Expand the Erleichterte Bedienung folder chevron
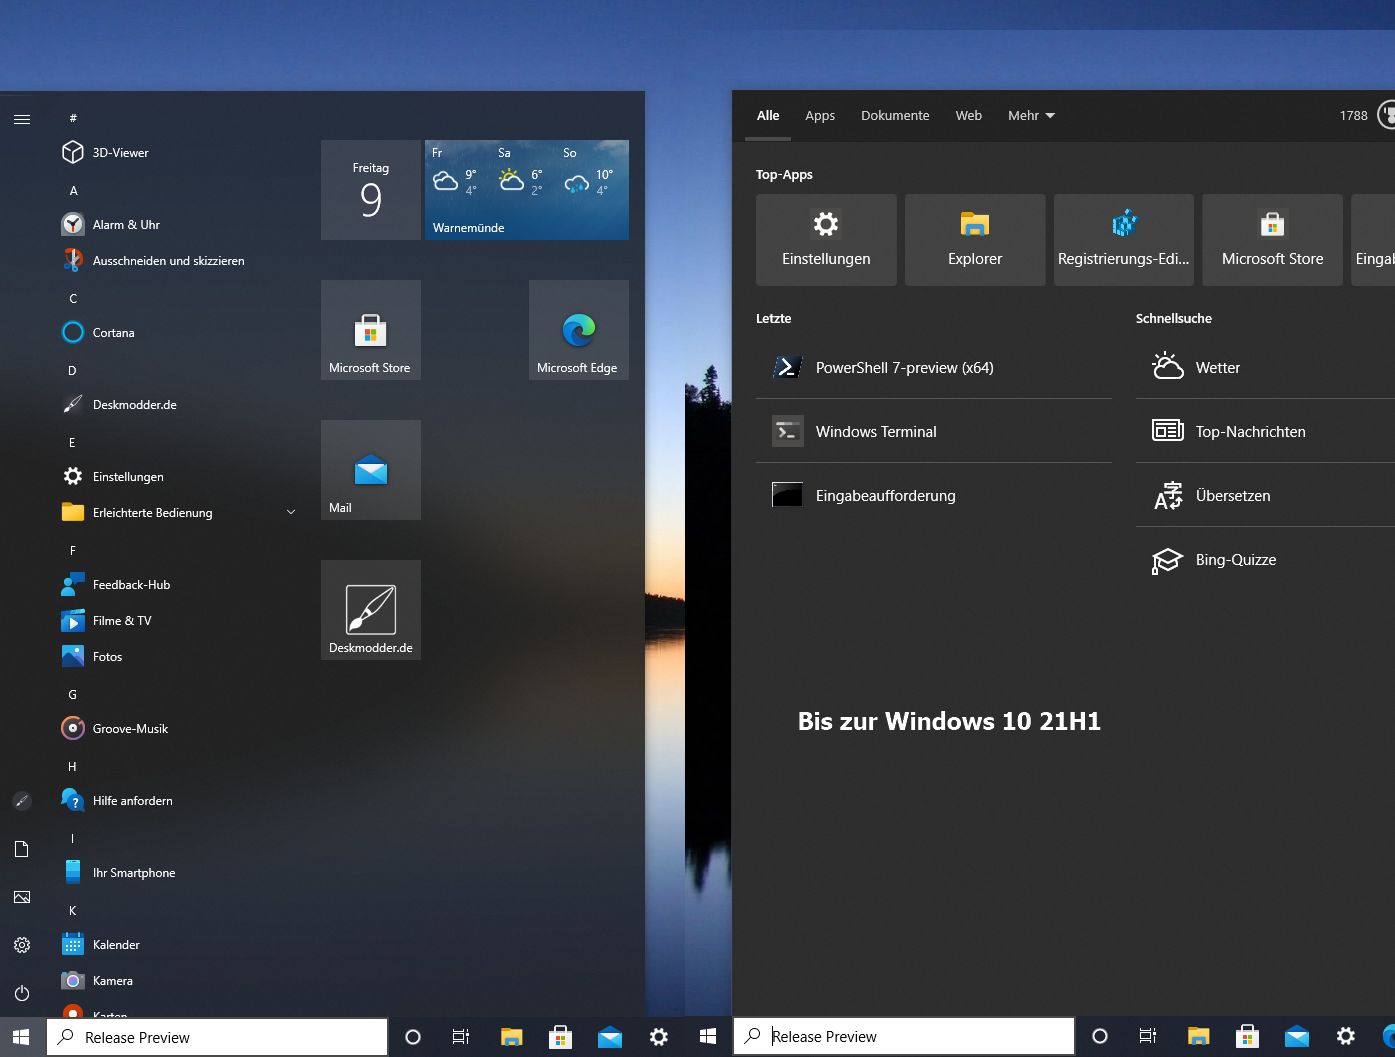Image resolution: width=1395 pixels, height=1057 pixels. [291, 512]
